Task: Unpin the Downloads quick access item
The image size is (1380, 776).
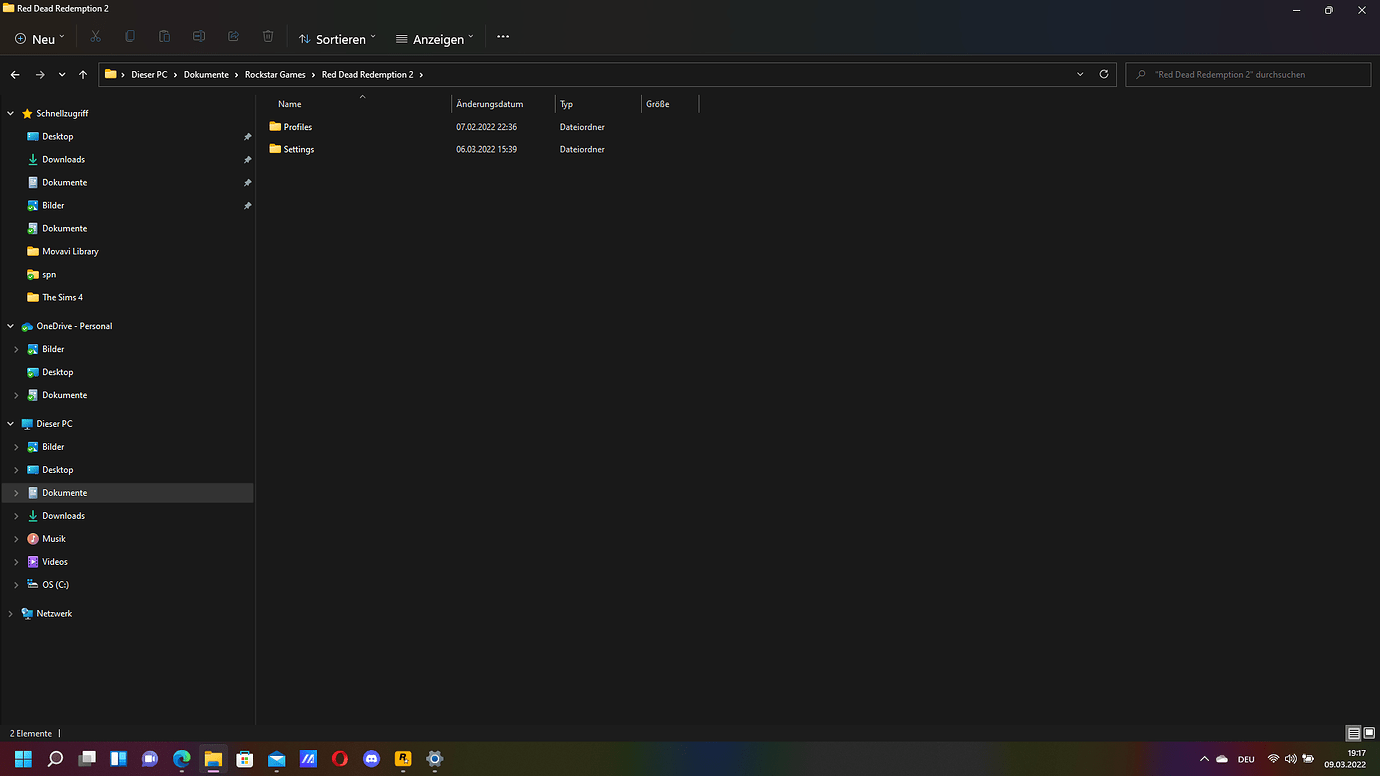Action: [x=247, y=159]
